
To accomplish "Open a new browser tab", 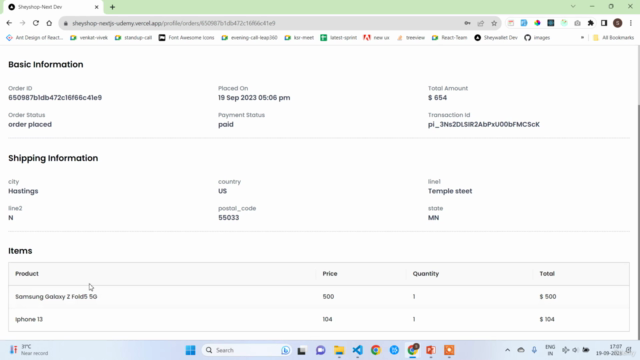I will coord(112,7).
